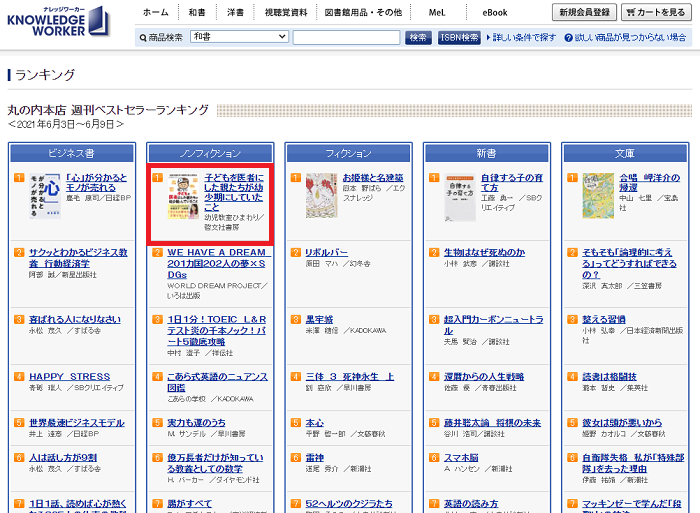
Task: Open the 読書は格闘技 link
Action: pos(609,376)
